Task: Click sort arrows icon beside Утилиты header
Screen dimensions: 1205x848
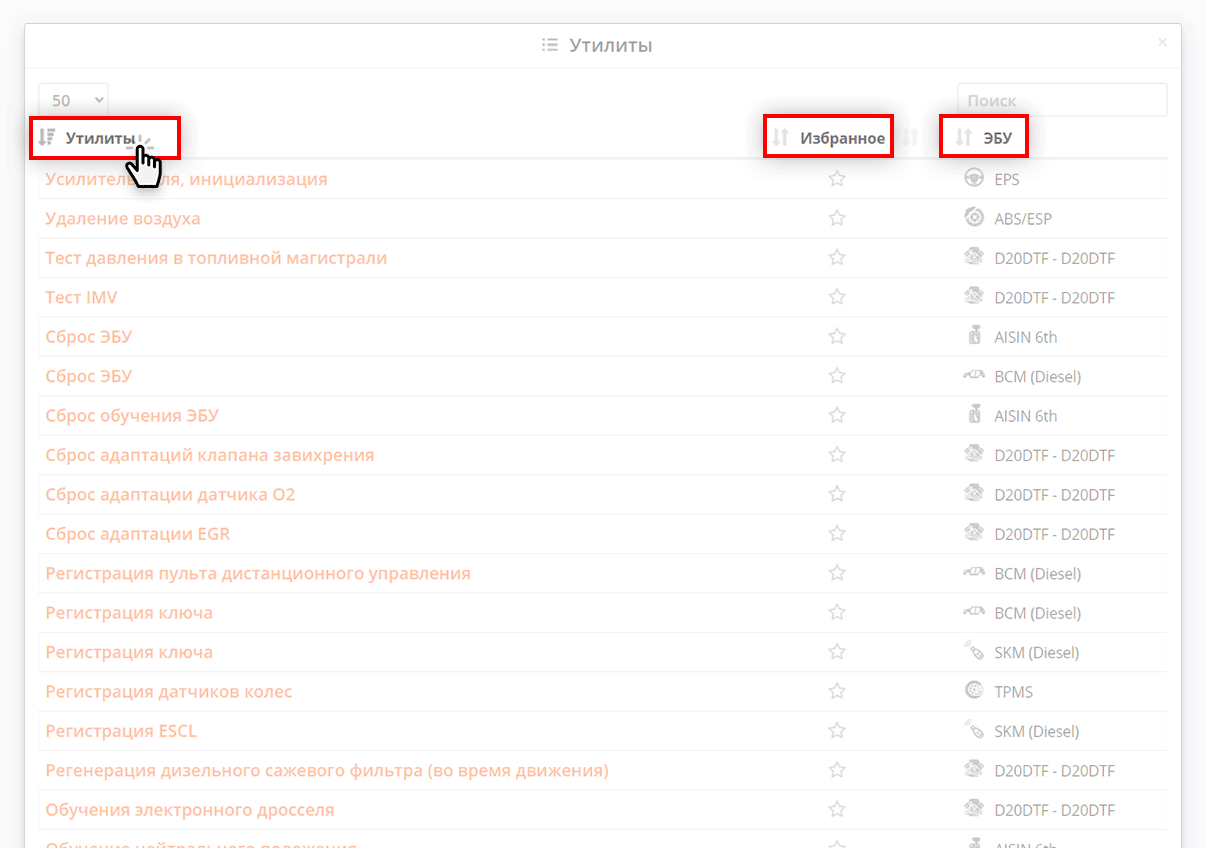Action: point(46,138)
